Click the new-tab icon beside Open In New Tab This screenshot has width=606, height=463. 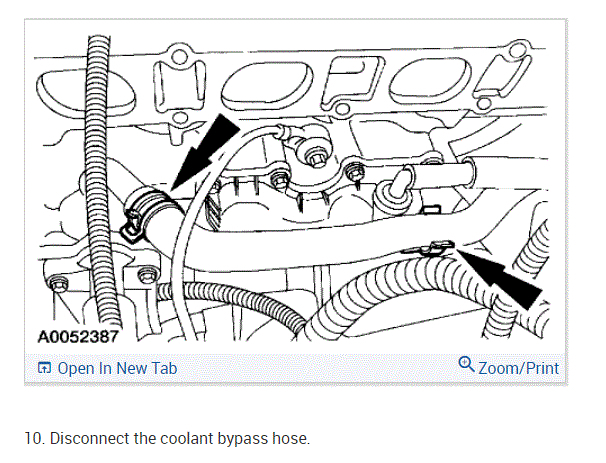[44, 368]
